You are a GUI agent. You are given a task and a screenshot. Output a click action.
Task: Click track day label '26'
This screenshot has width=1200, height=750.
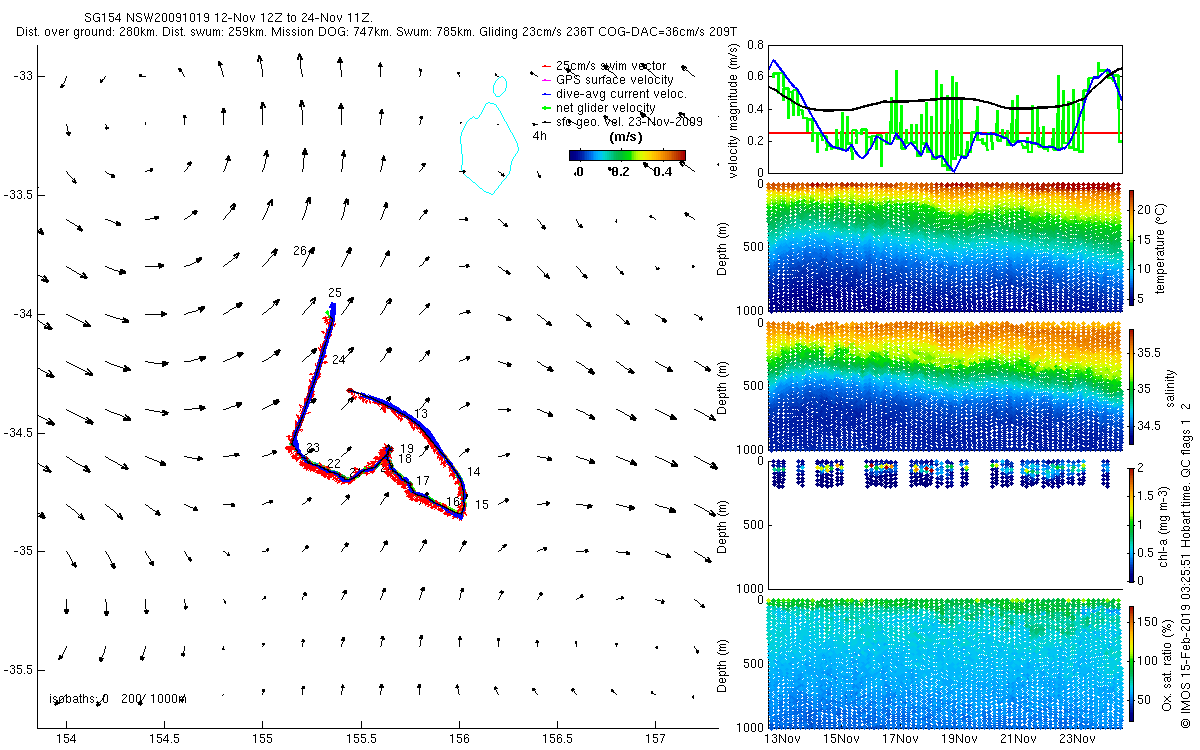299,250
